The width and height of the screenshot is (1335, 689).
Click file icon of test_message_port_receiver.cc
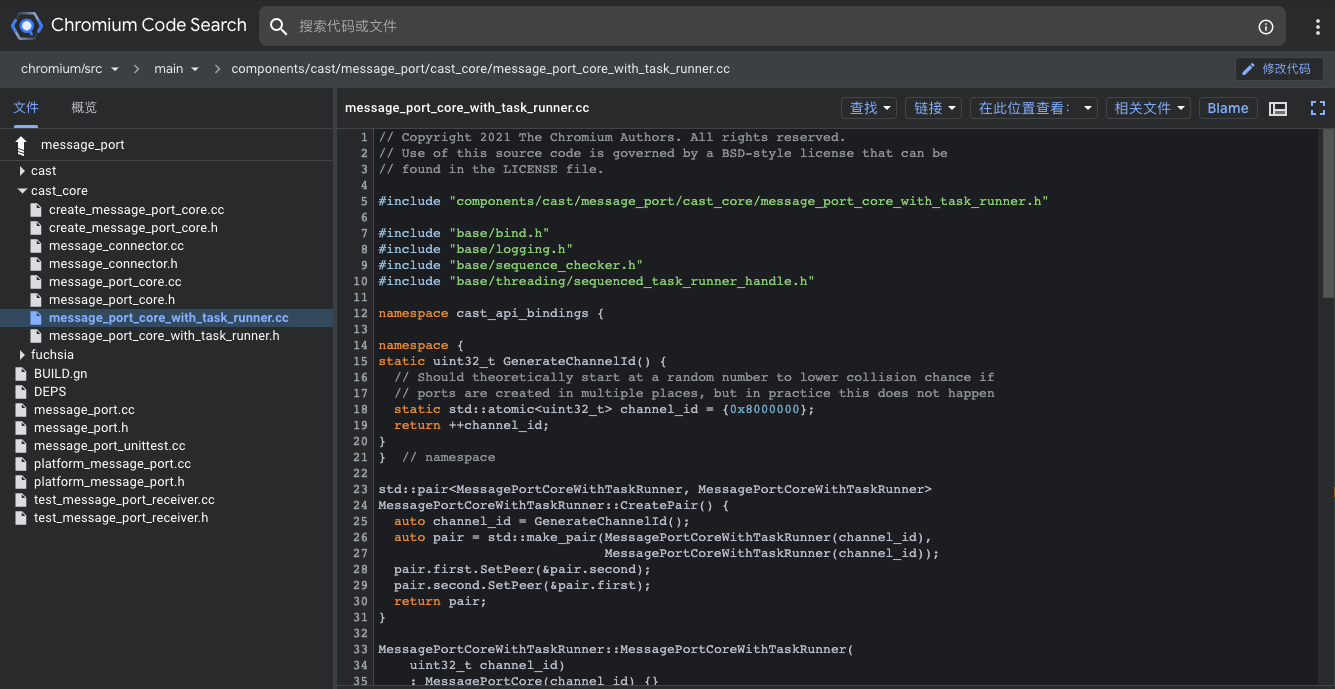pyautogui.click(x=21, y=500)
